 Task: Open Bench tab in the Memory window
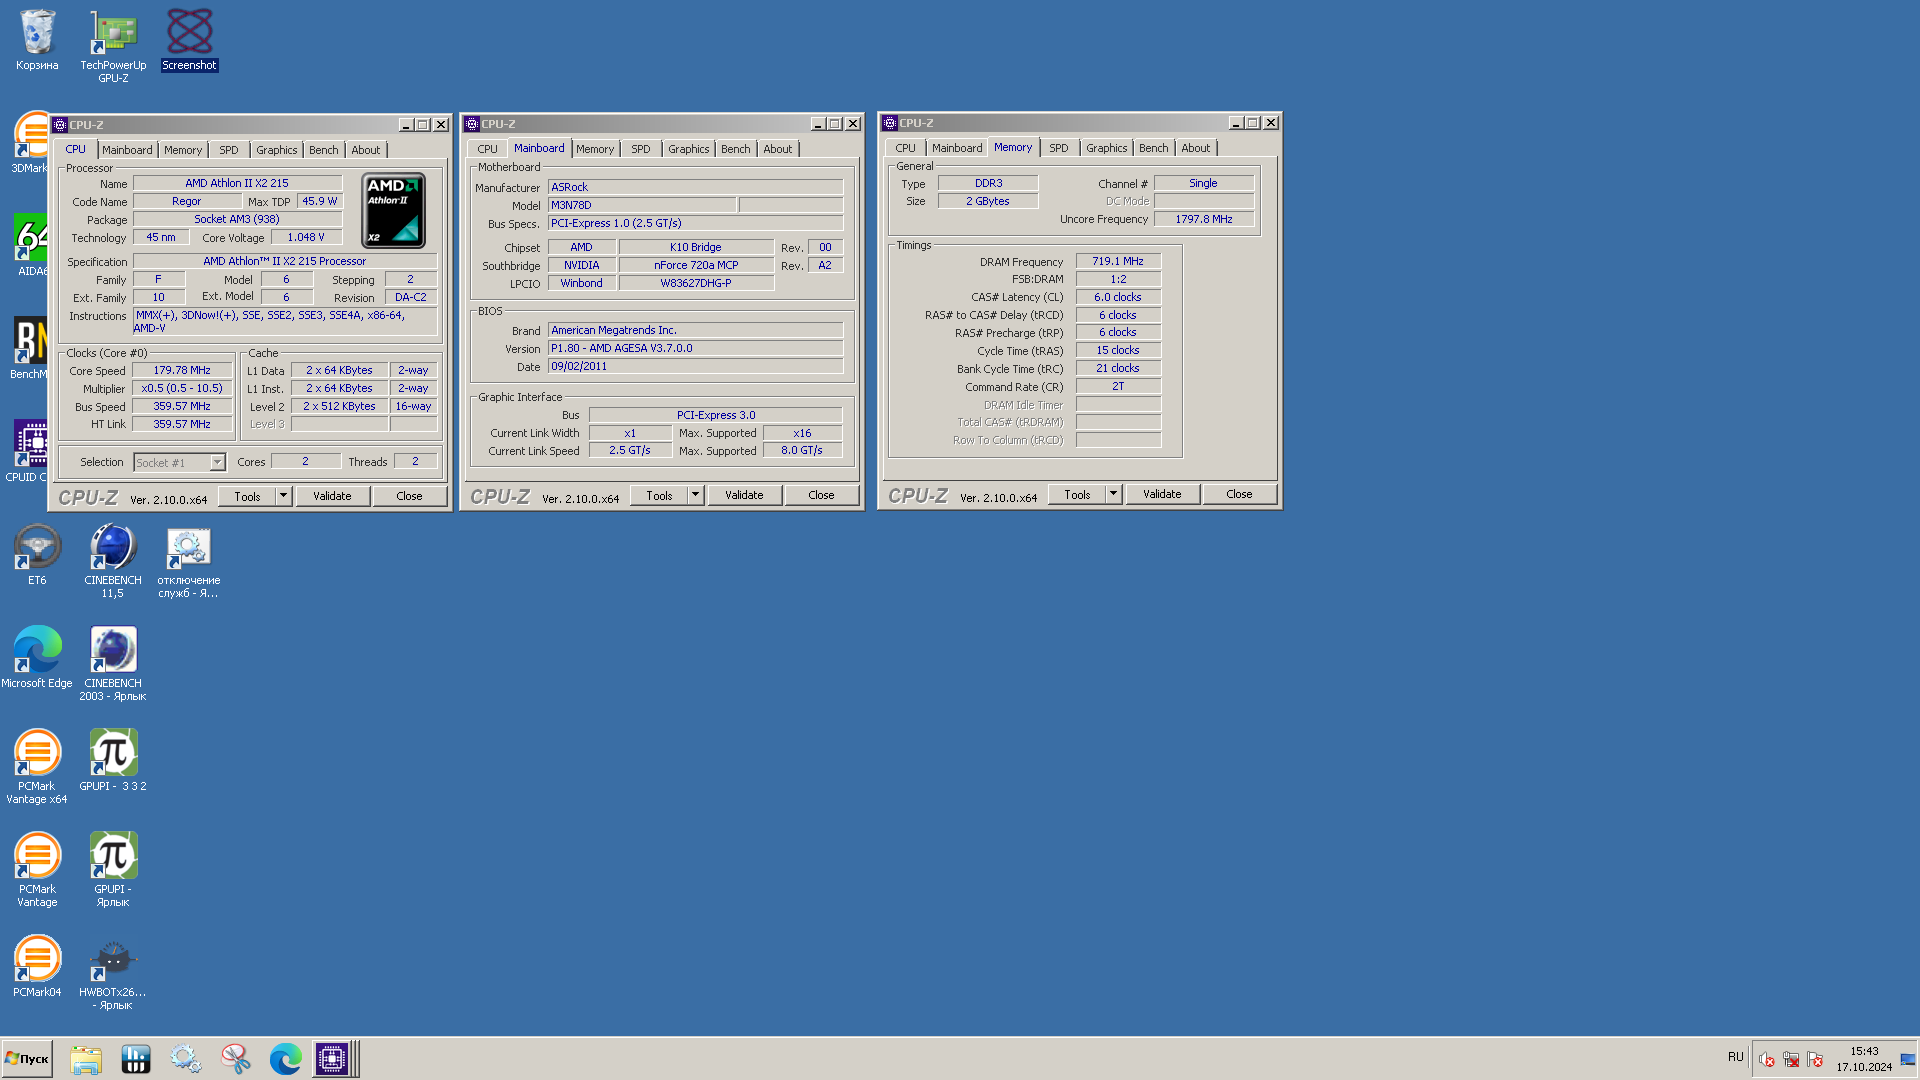click(1154, 148)
